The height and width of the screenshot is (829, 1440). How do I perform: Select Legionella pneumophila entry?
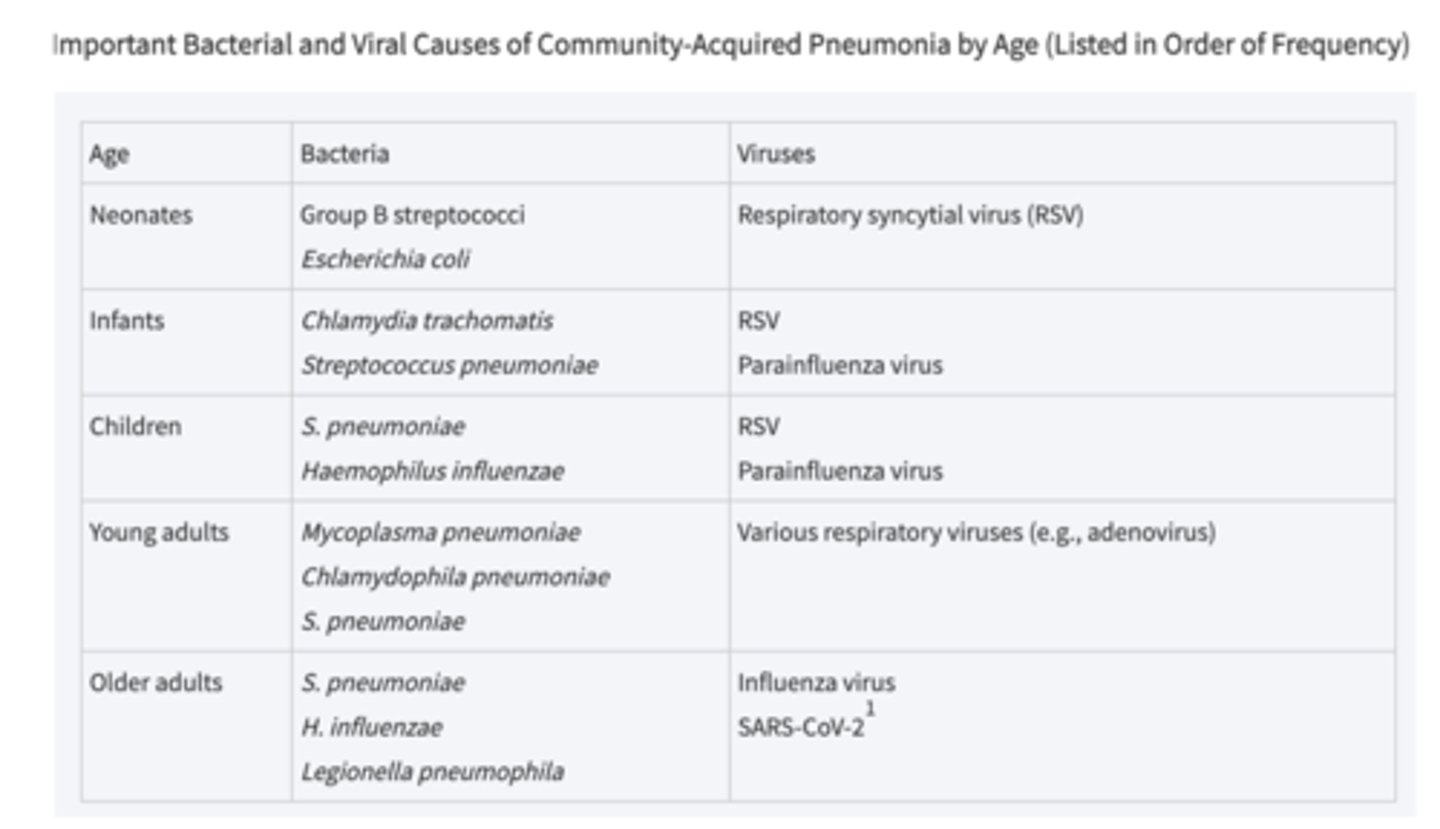432,772
